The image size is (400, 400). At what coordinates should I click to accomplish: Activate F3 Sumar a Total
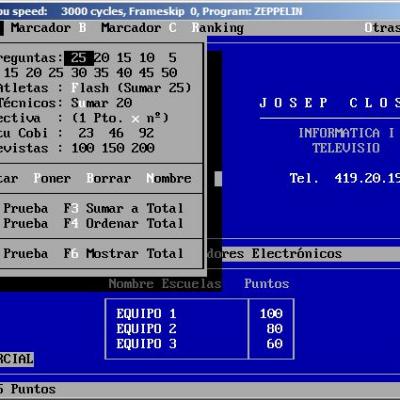click(124, 209)
